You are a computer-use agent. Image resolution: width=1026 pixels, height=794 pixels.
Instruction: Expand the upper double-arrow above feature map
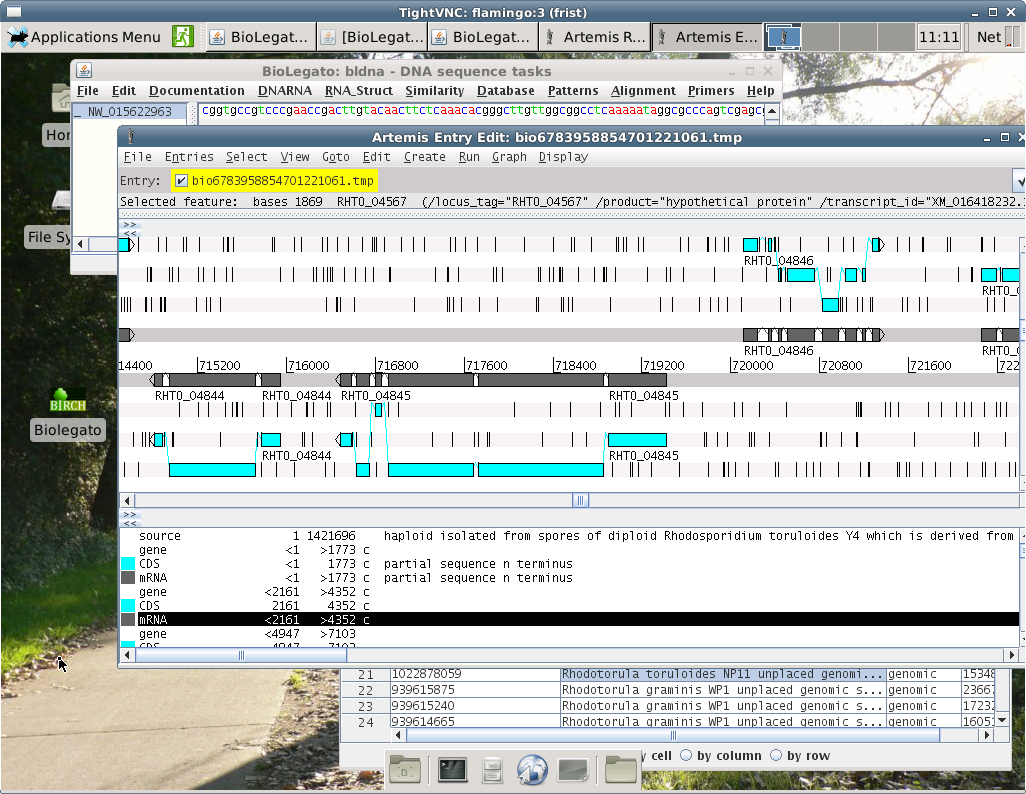tap(129, 225)
